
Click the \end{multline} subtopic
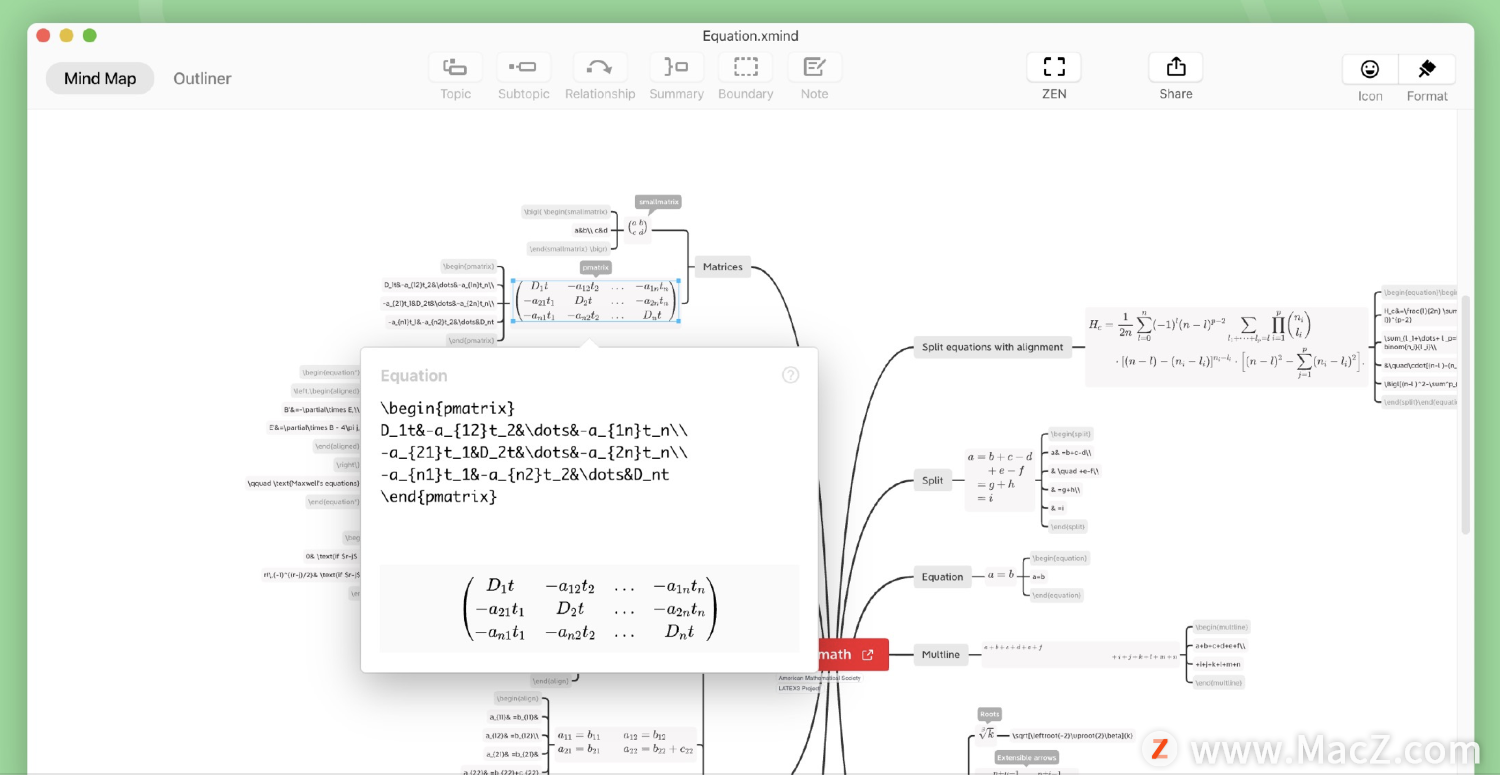[x=1219, y=682]
